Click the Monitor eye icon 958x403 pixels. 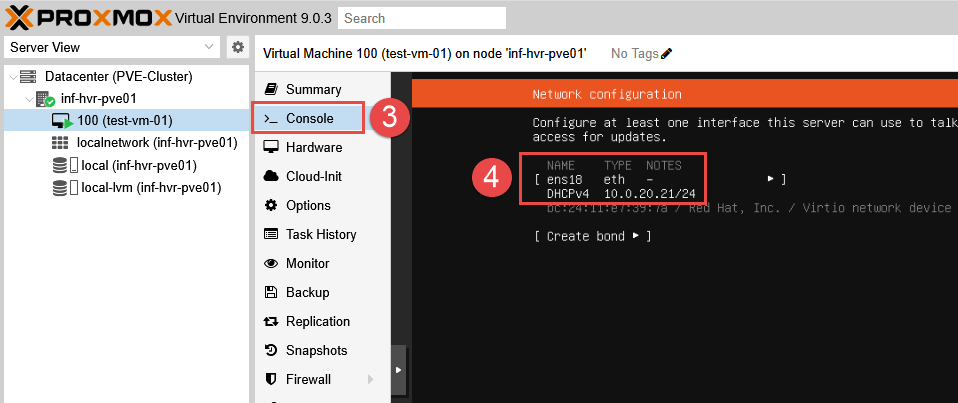pos(271,263)
